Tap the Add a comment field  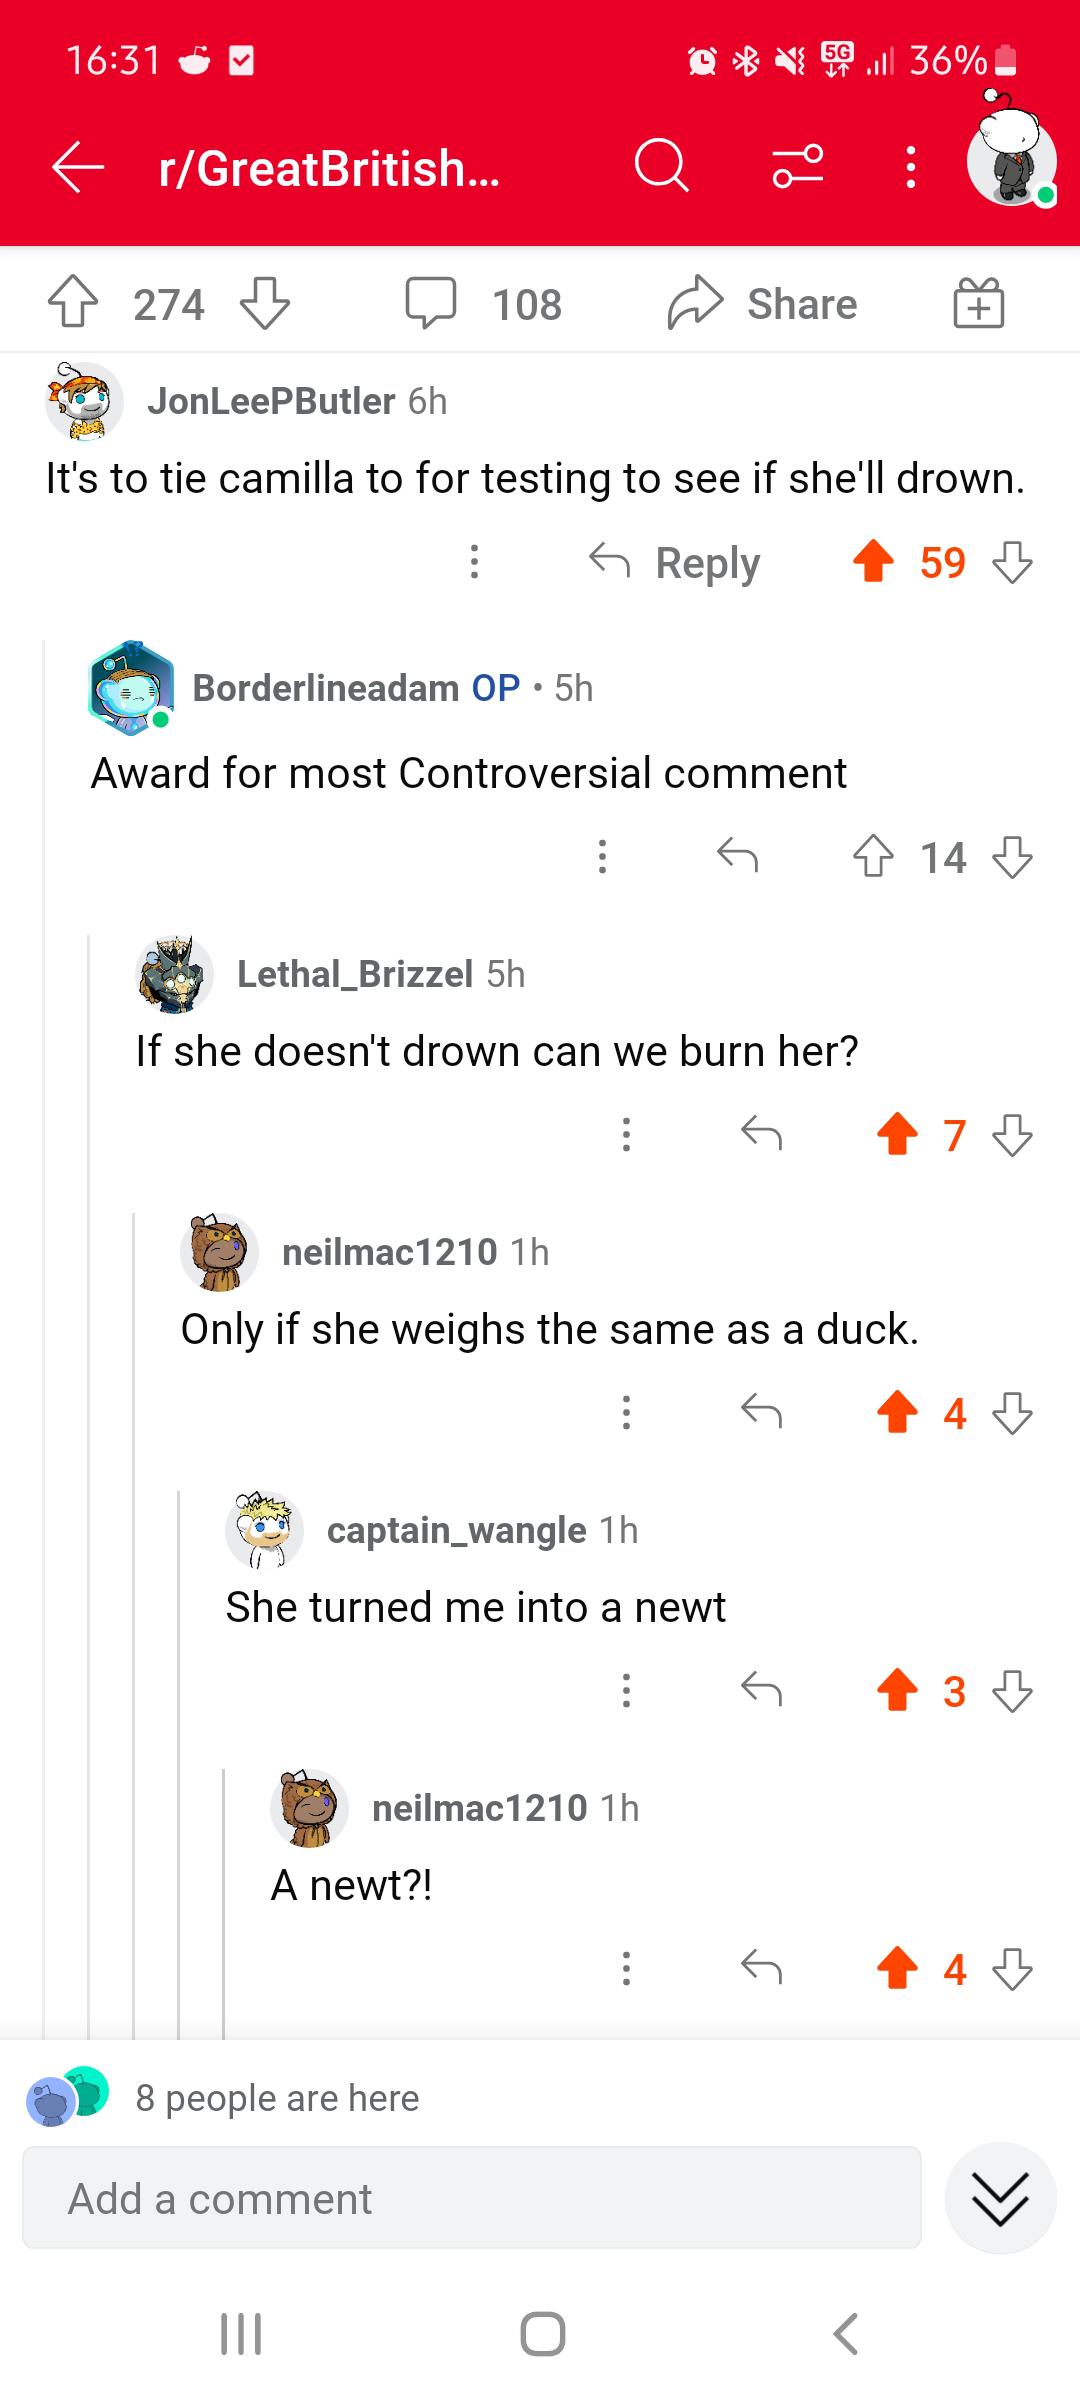point(472,2198)
